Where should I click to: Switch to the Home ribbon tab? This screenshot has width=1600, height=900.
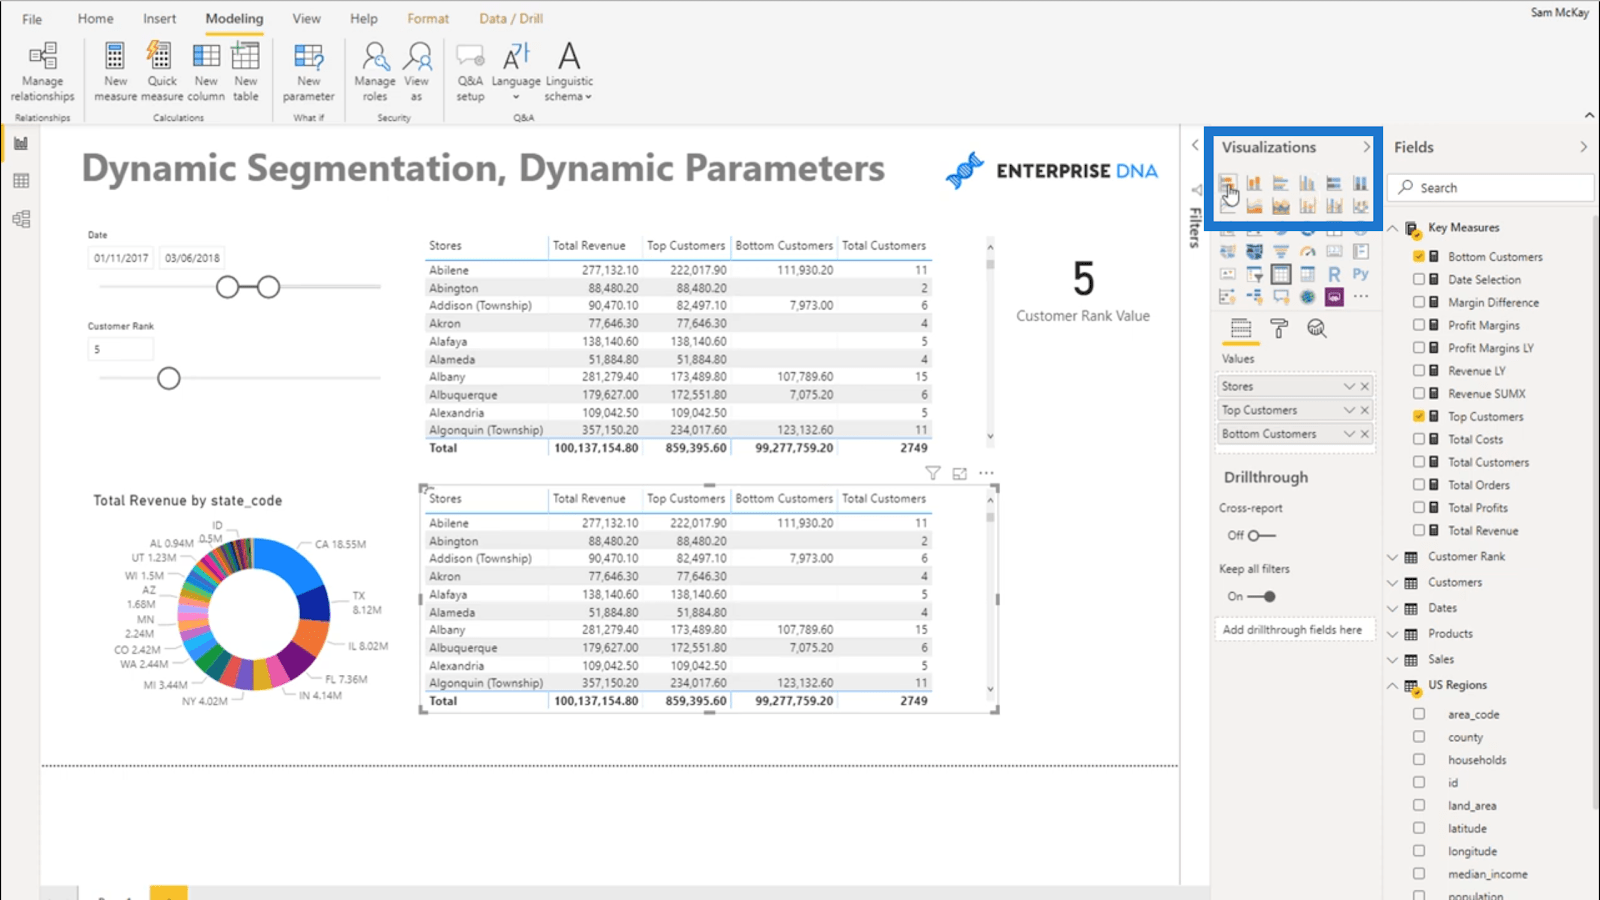(96, 19)
